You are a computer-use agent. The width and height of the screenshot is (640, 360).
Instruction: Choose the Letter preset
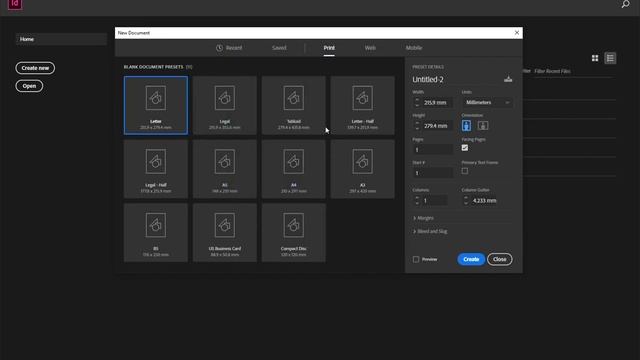156,105
